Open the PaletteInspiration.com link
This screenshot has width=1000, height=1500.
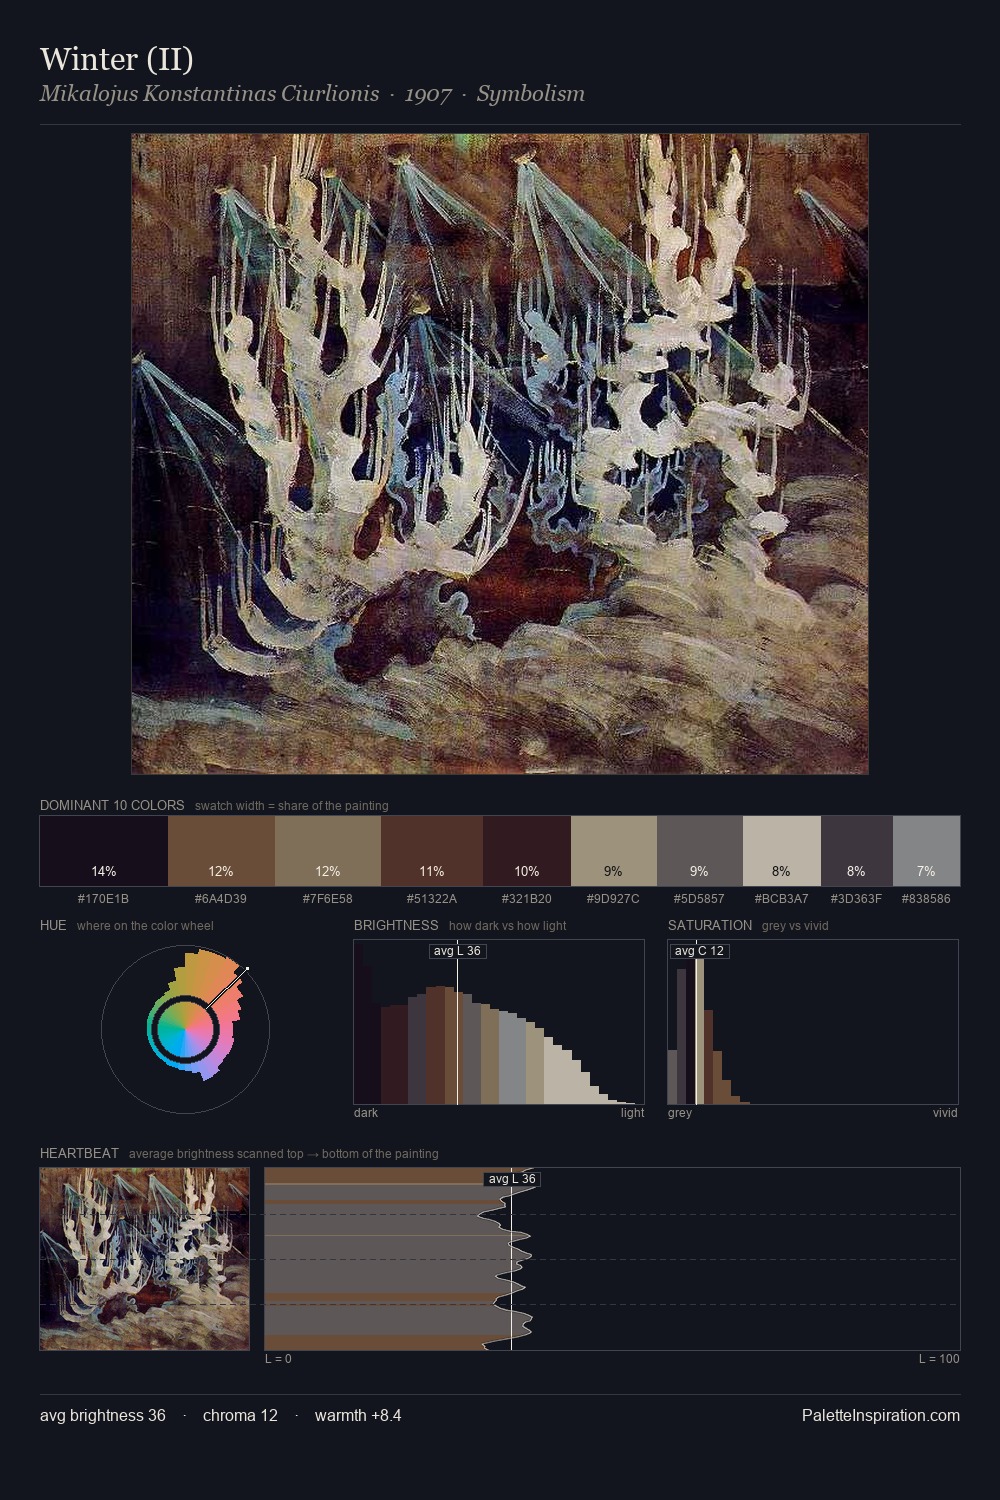(881, 1415)
